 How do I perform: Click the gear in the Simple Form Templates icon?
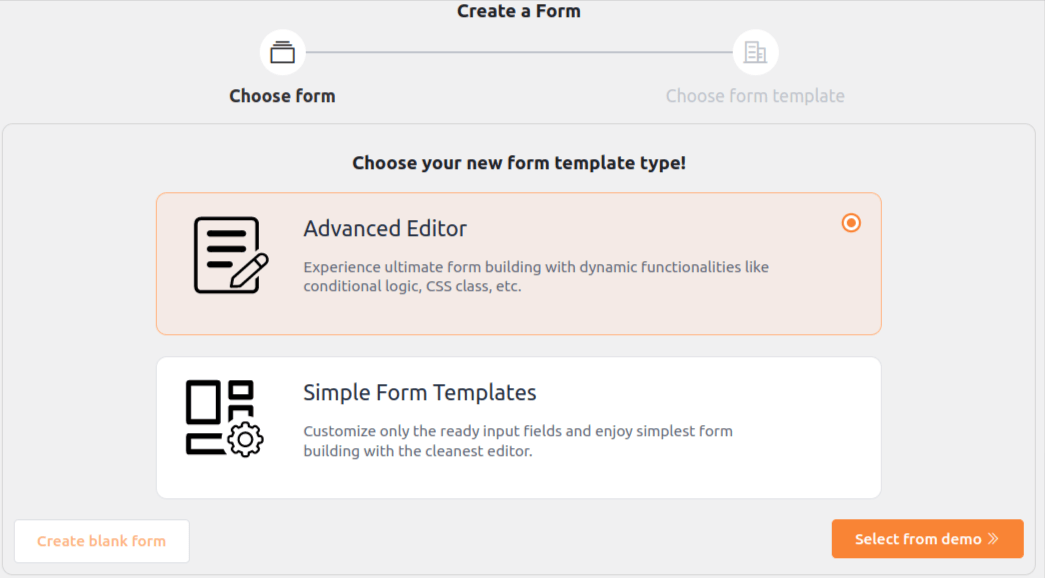point(245,439)
